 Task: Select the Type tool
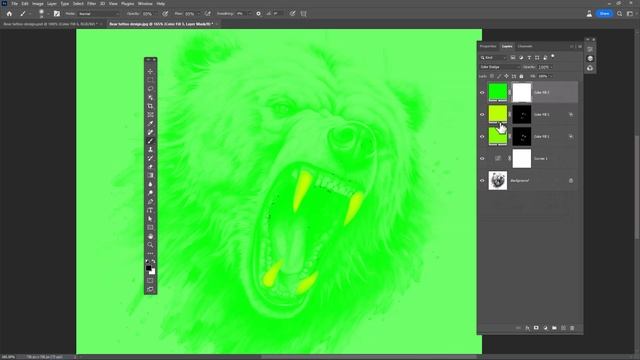pyautogui.click(x=150, y=210)
